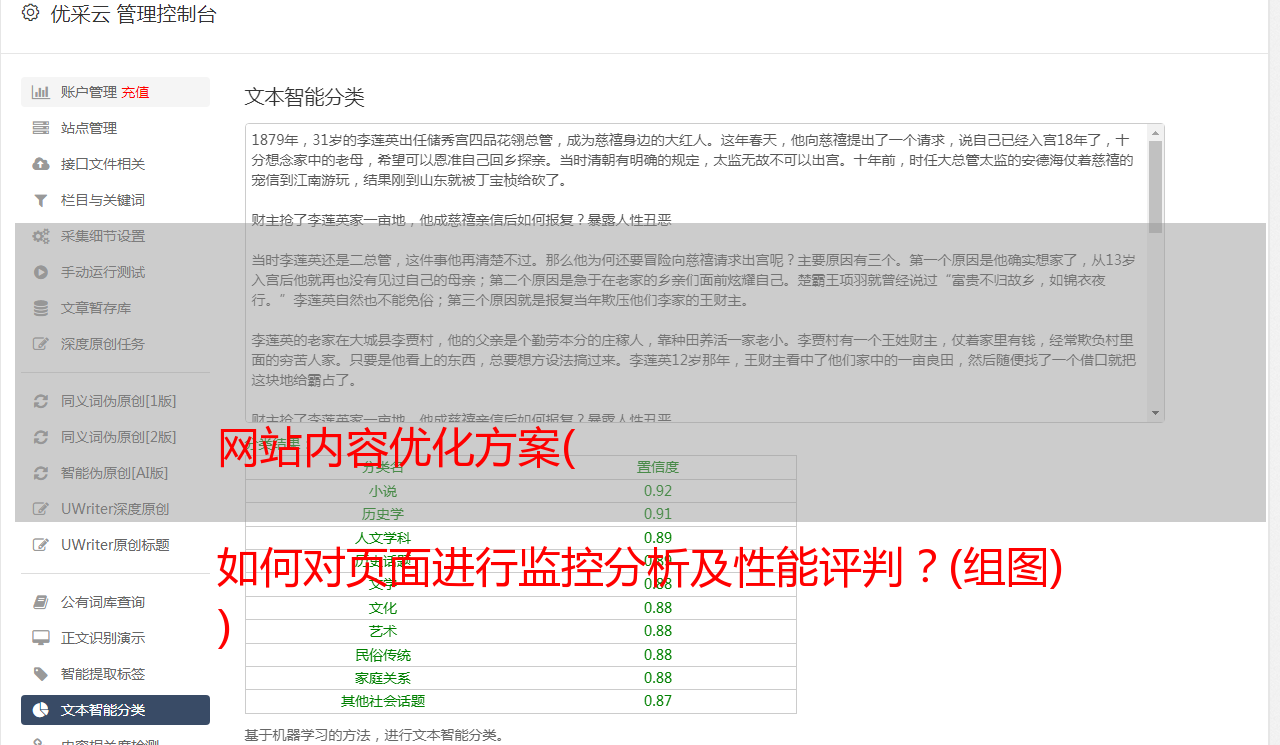
Task: Click the monitor icon for 正文识别演示
Action: (41, 638)
